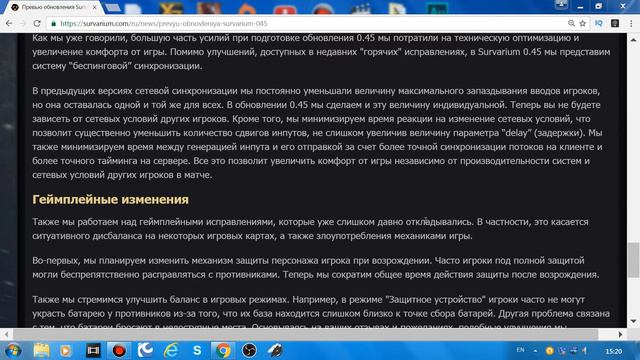Click the paragraph starting 'Также мы работаем'
This screenshot has height=360, width=640.
click(x=310, y=229)
